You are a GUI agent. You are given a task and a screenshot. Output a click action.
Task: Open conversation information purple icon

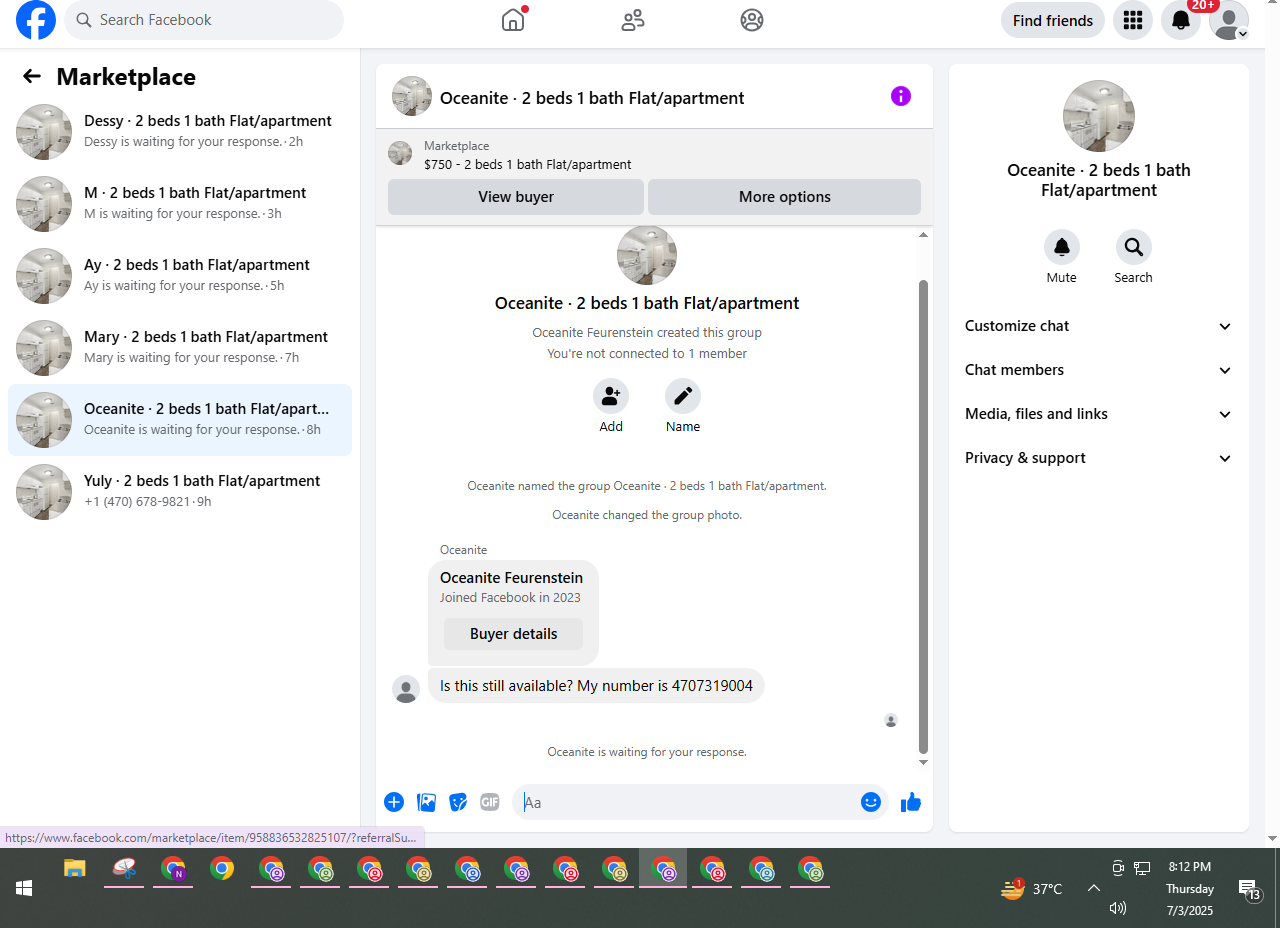click(901, 96)
